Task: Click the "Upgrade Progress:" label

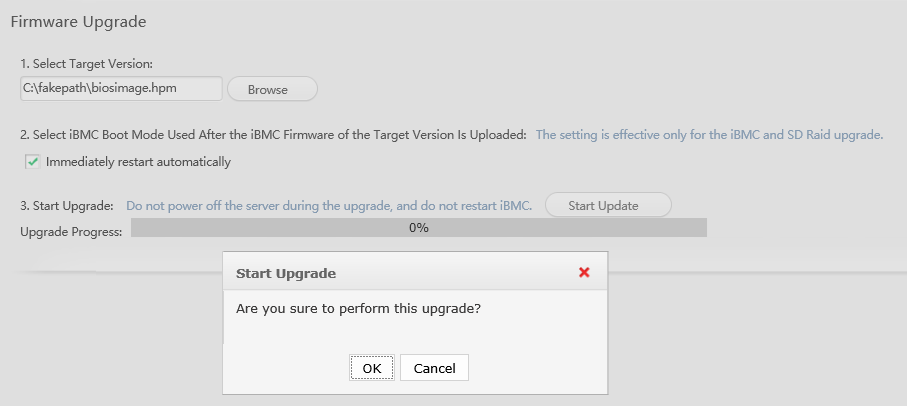Action: [x=71, y=232]
